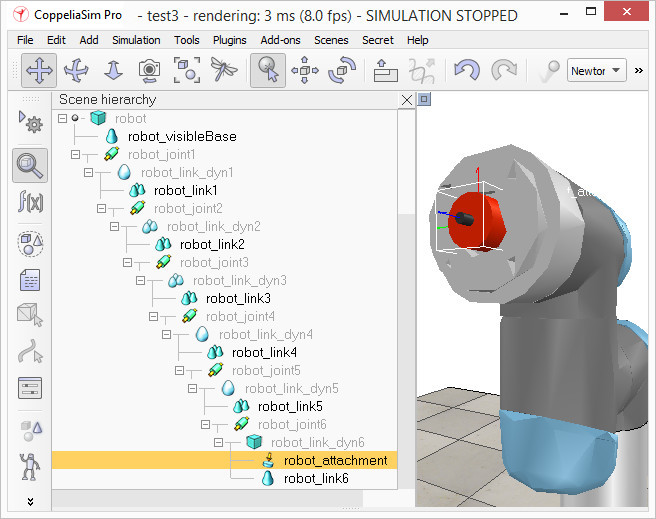
Task: Open the Newton physics engine dropdown
Action: (x=597, y=70)
